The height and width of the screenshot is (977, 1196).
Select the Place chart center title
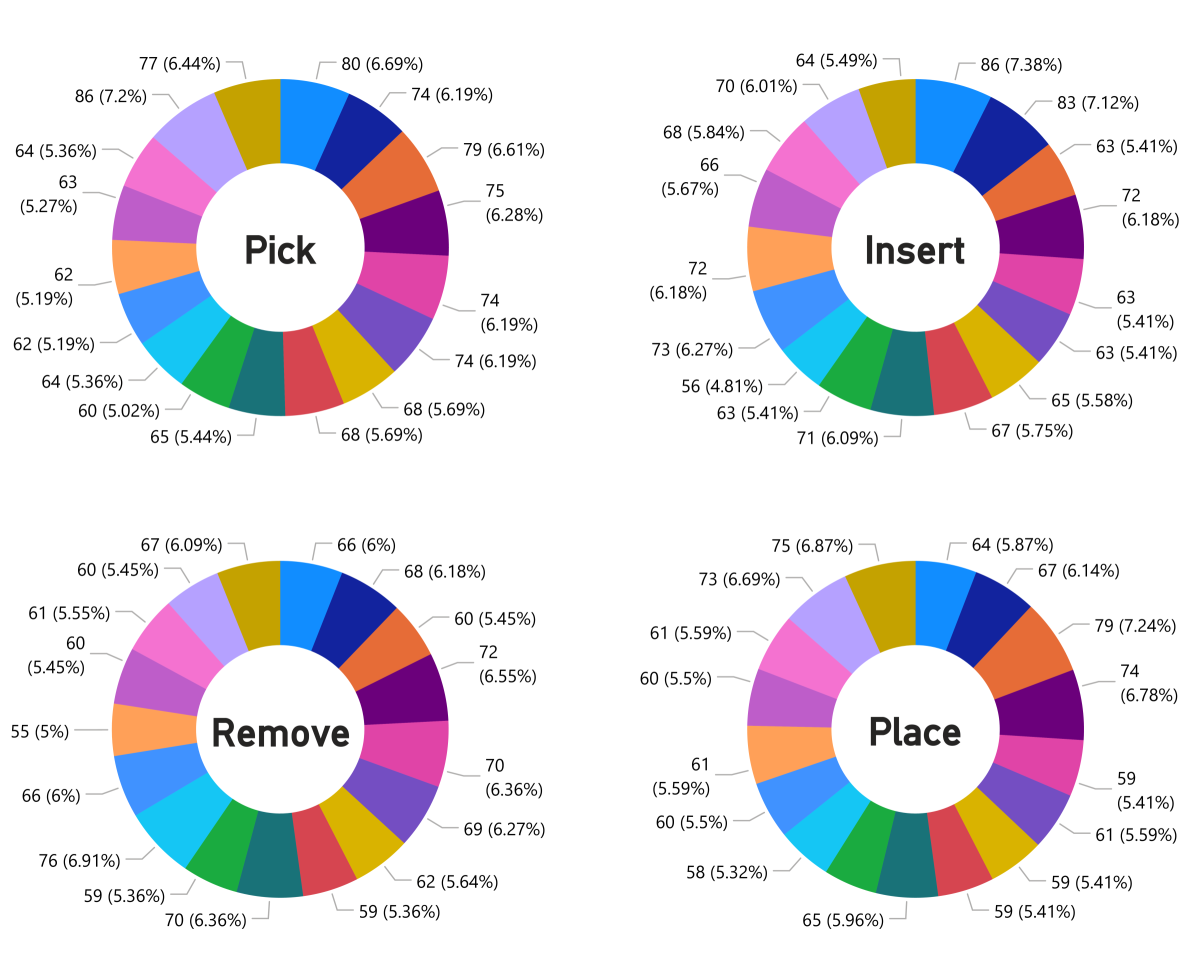click(x=915, y=733)
